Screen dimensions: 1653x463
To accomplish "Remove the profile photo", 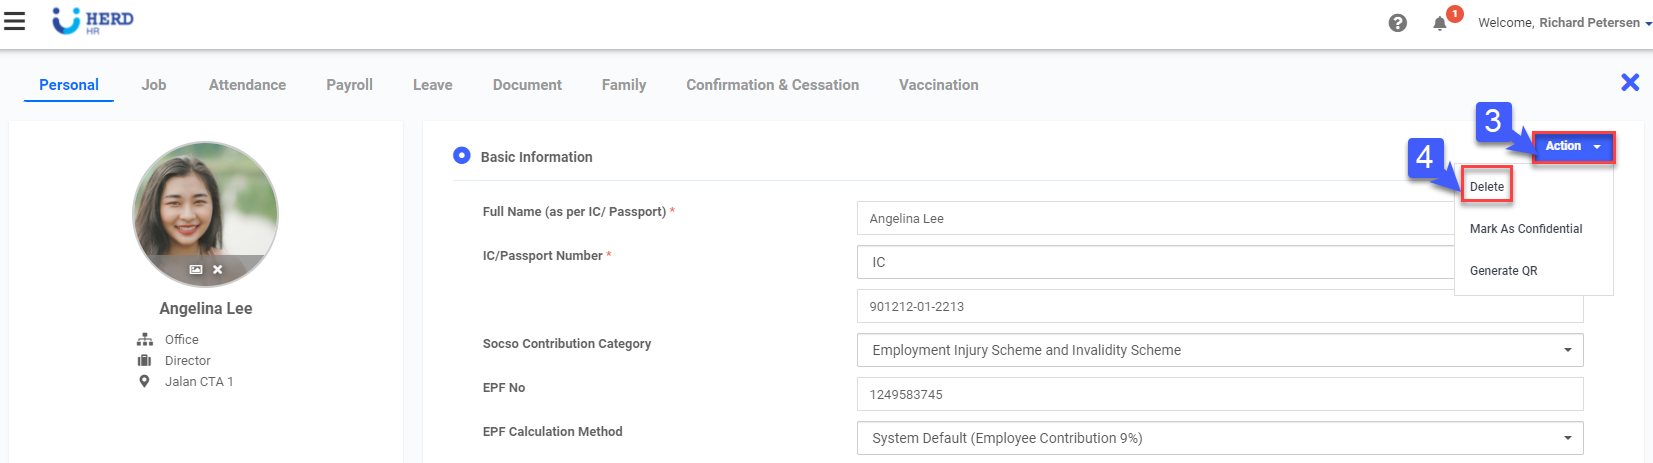I will [218, 270].
